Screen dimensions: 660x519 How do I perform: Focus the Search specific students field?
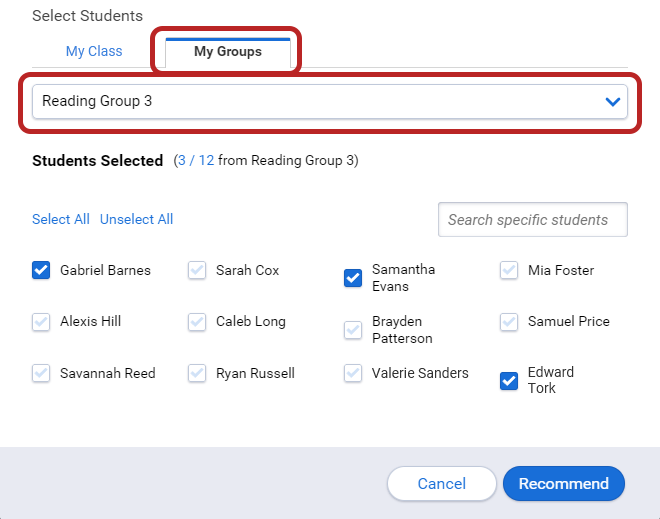(x=532, y=219)
